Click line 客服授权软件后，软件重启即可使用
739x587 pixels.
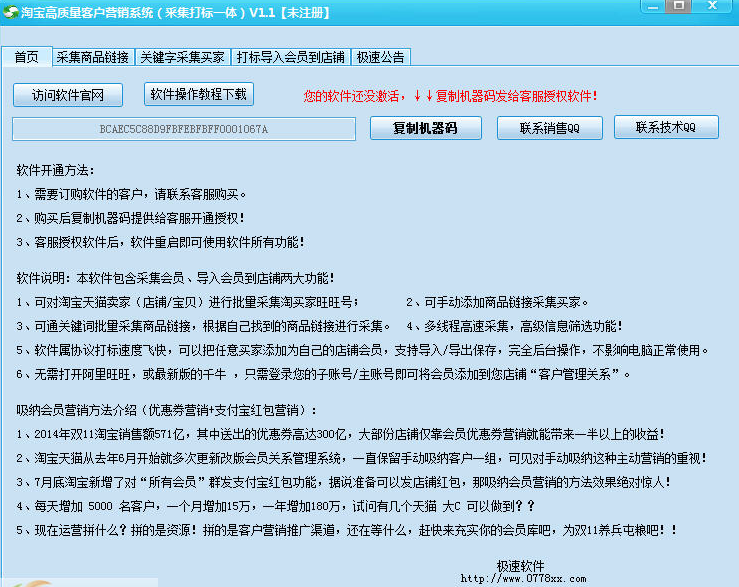160,242
